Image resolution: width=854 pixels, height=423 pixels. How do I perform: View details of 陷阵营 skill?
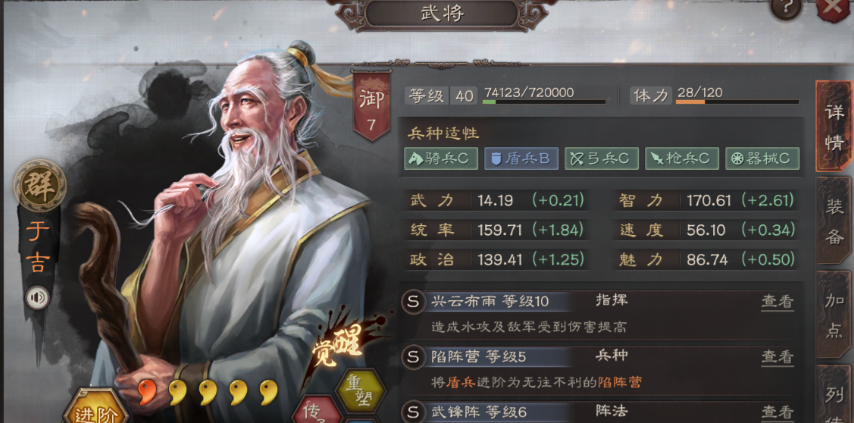[777, 357]
